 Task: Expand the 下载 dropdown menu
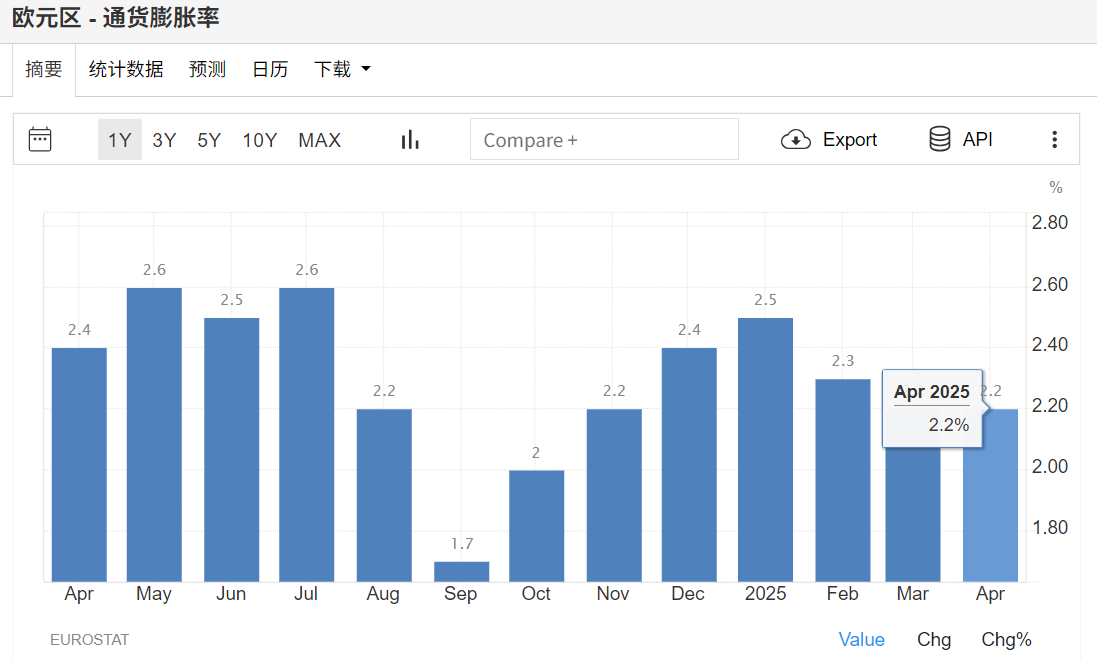coord(342,69)
